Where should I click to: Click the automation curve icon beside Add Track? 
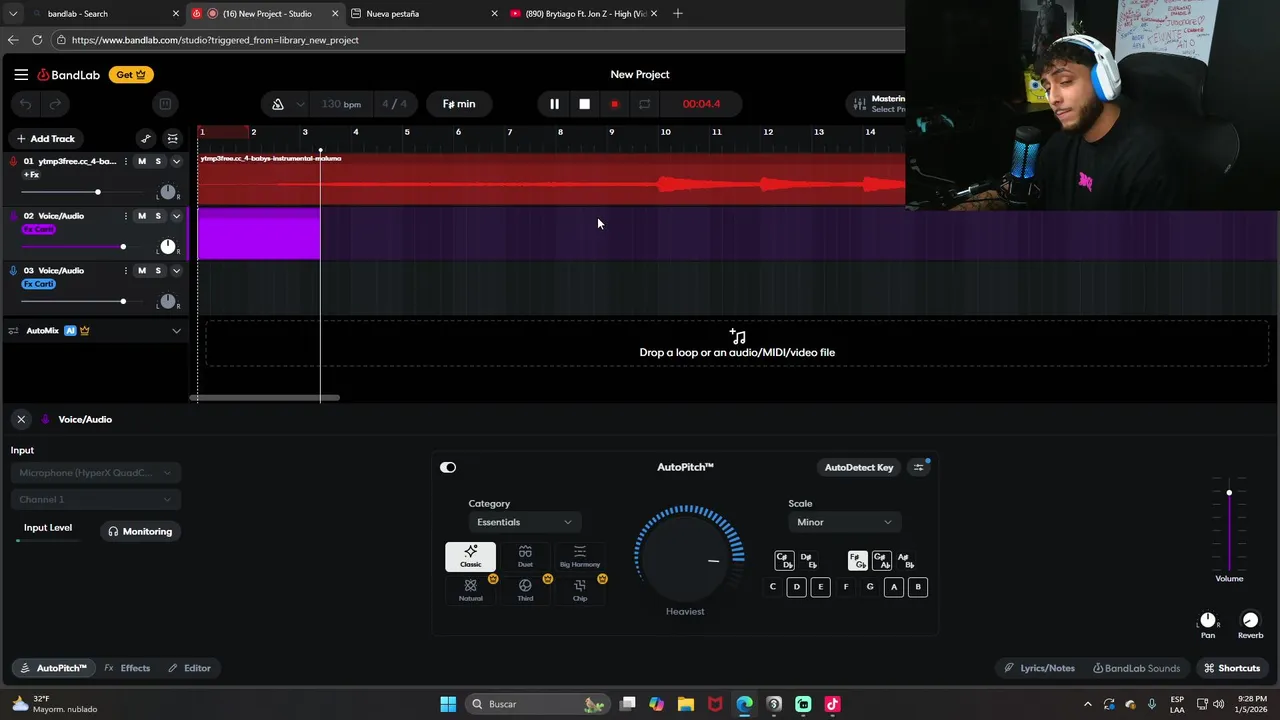pyautogui.click(x=146, y=139)
